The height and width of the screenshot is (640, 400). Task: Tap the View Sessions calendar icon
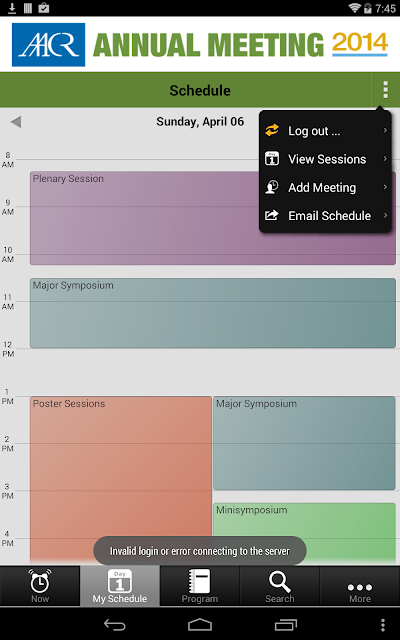click(x=272, y=159)
